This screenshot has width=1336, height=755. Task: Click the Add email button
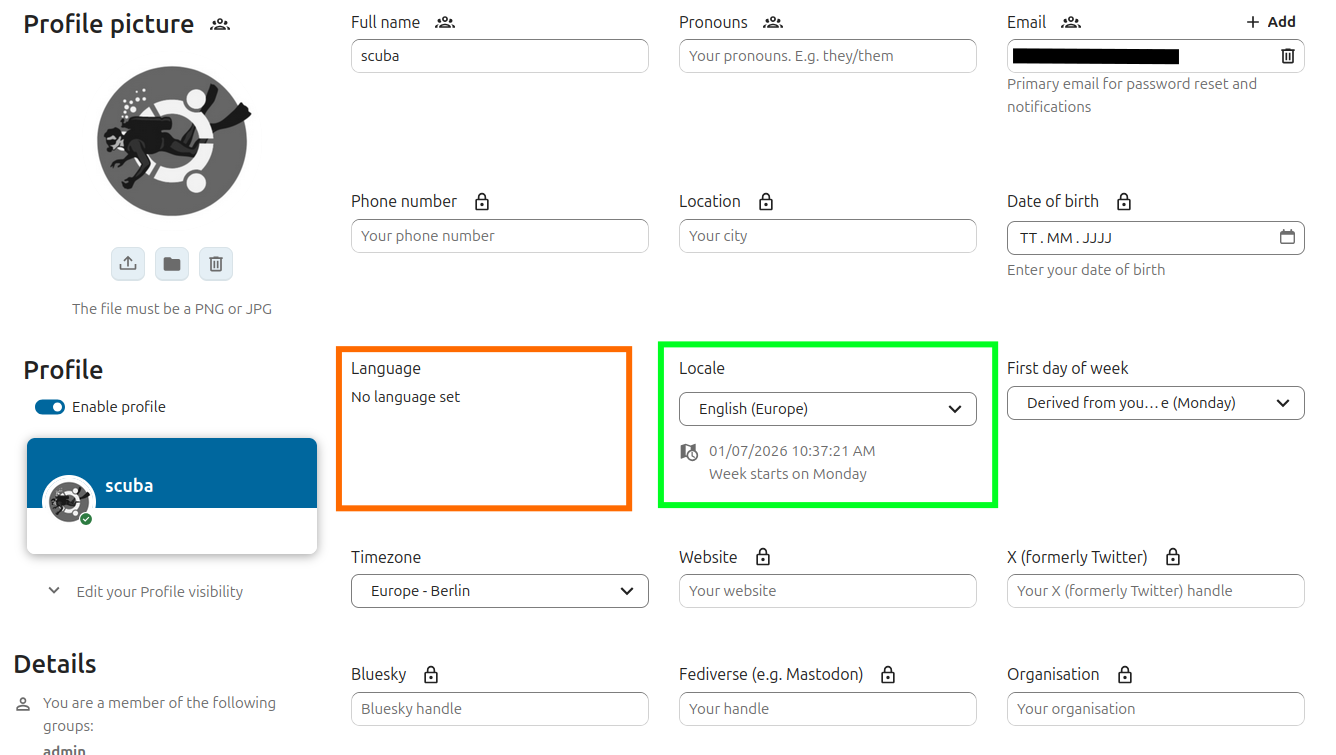tap(1270, 22)
